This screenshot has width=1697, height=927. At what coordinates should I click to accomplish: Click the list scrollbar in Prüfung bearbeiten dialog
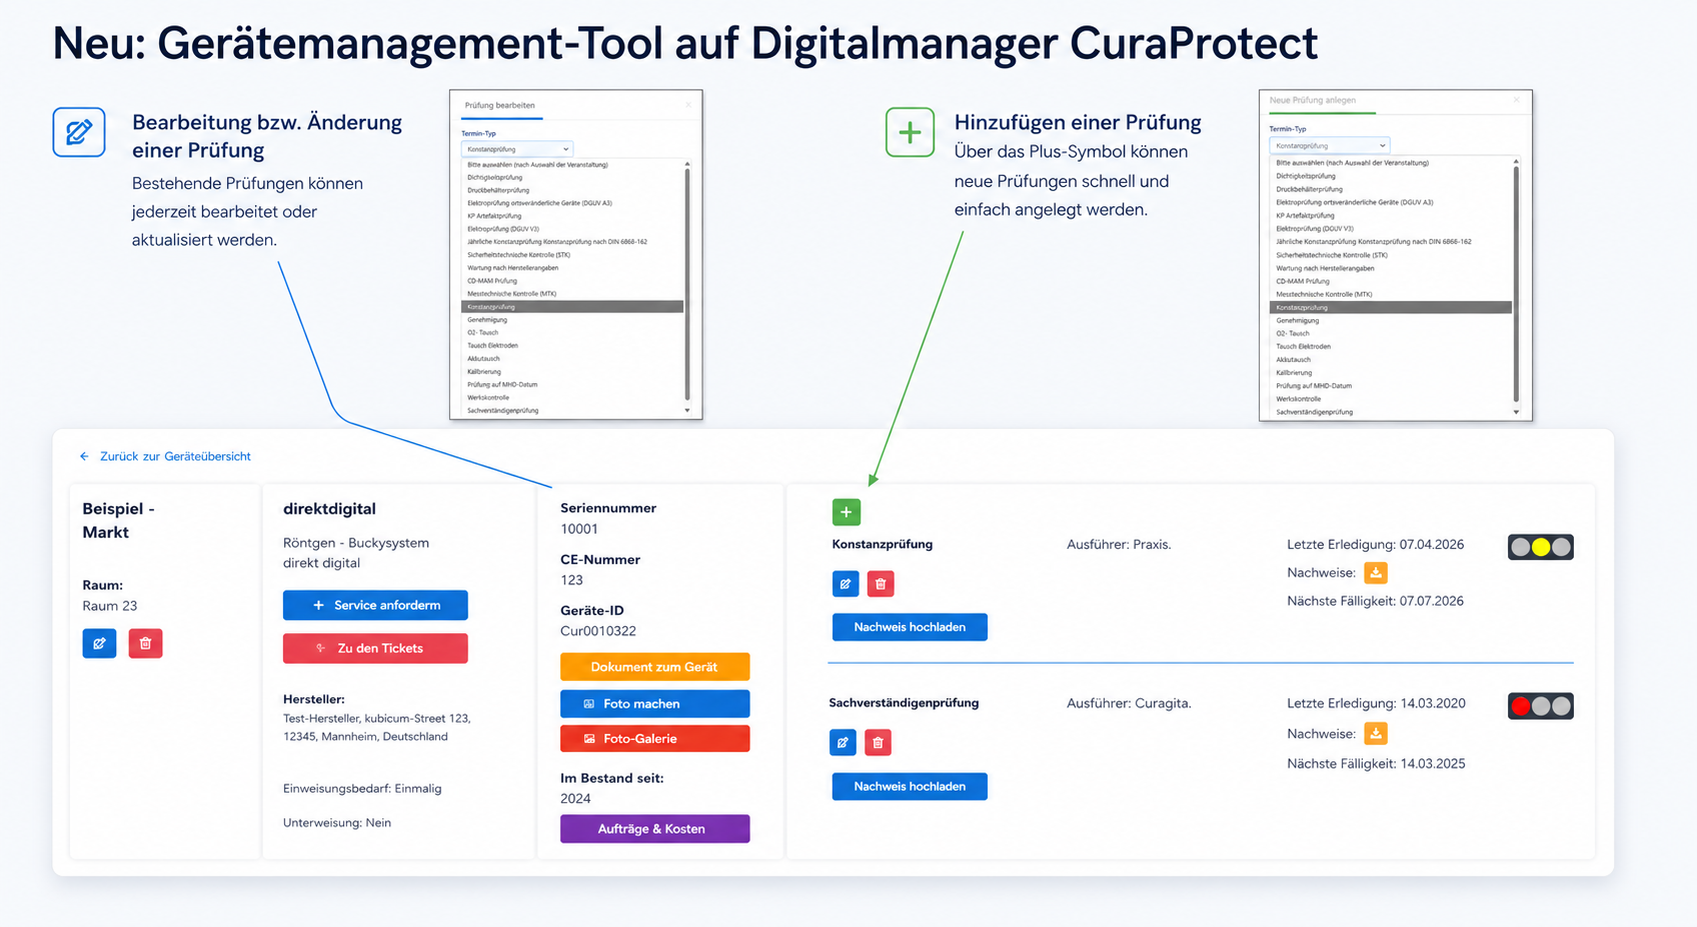(x=687, y=284)
